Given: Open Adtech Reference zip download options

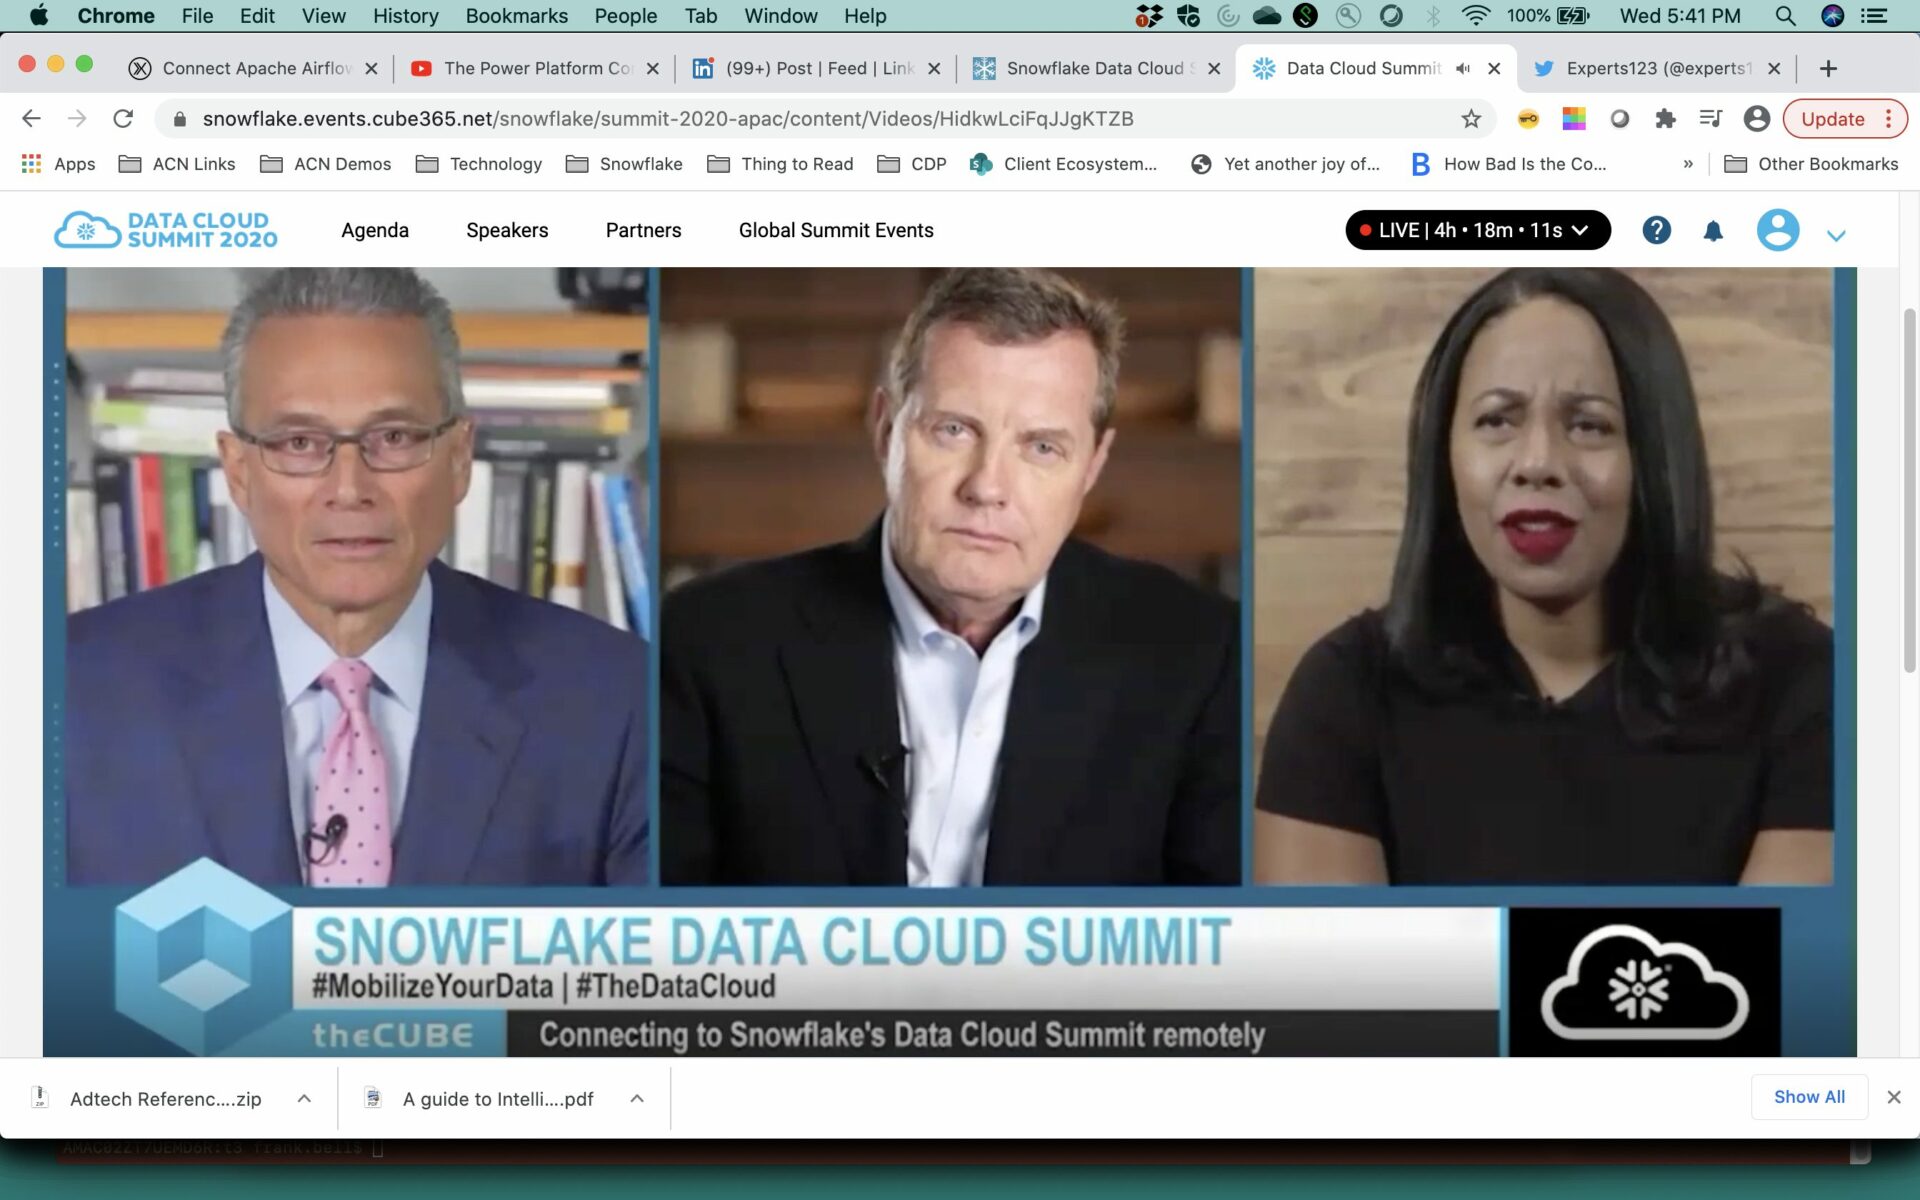Looking at the screenshot, I should 304,1098.
